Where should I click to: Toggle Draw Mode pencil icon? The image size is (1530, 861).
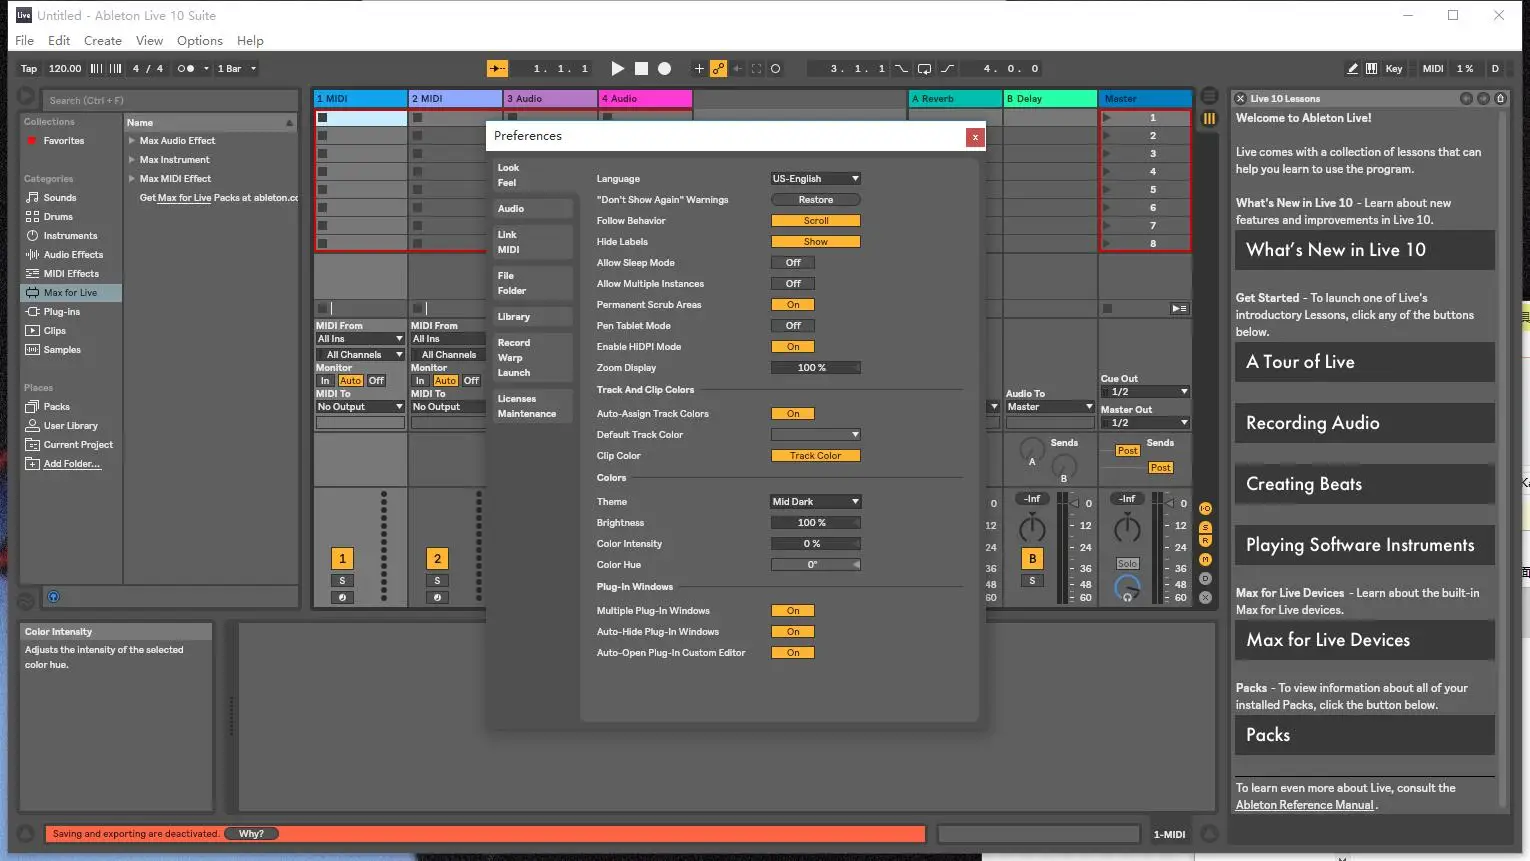1353,68
